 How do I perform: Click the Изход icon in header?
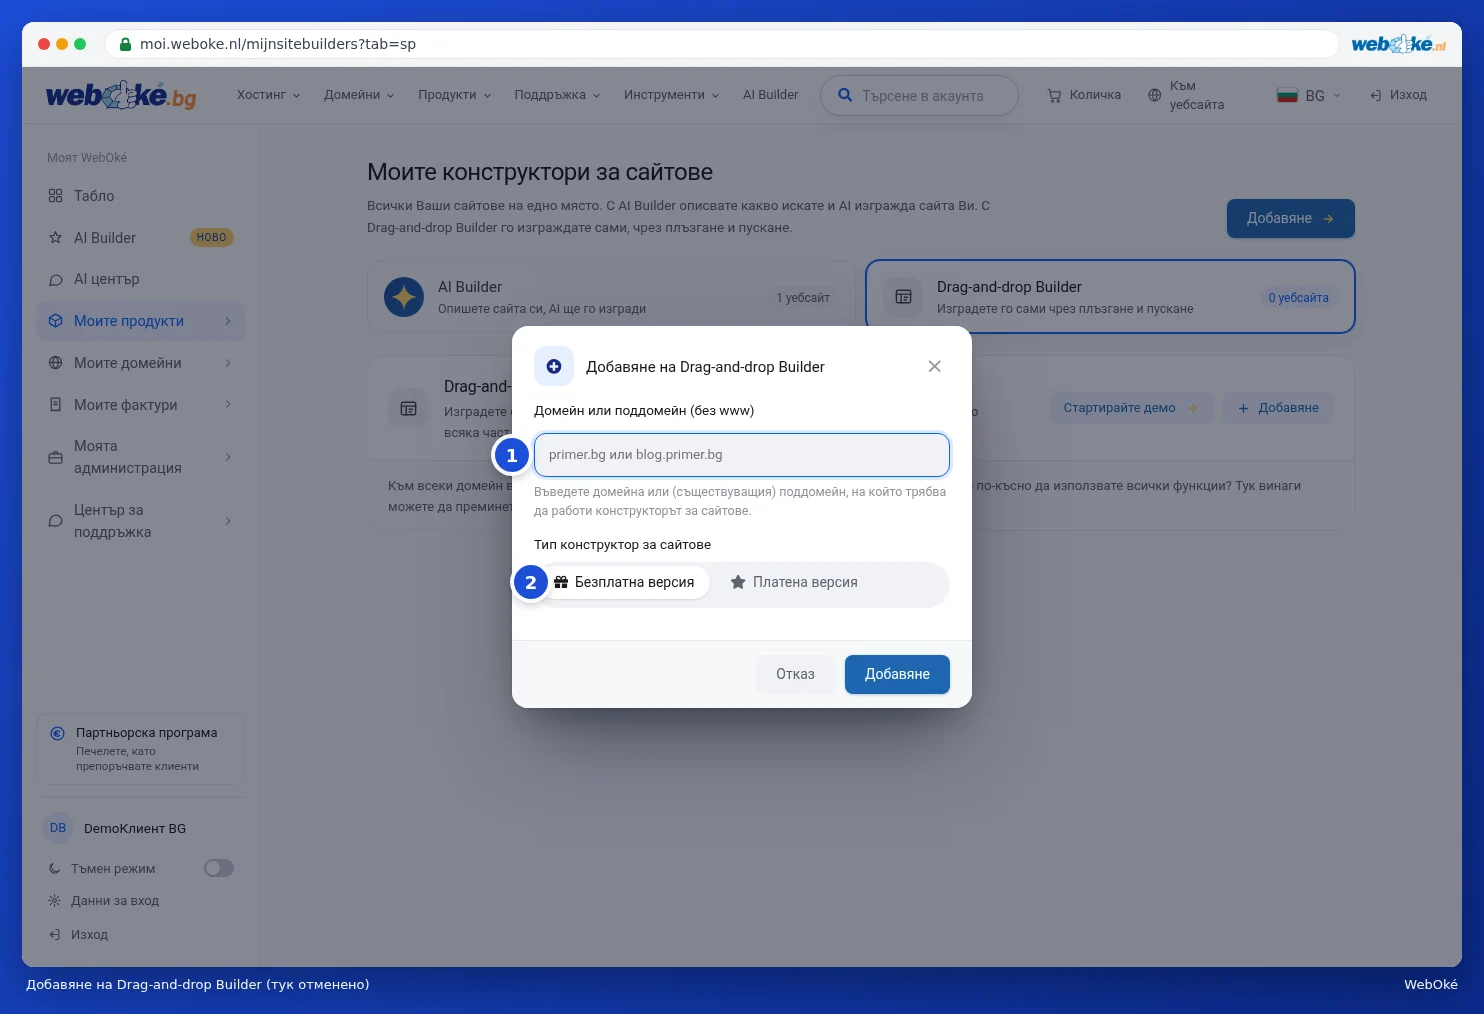[x=1376, y=95]
